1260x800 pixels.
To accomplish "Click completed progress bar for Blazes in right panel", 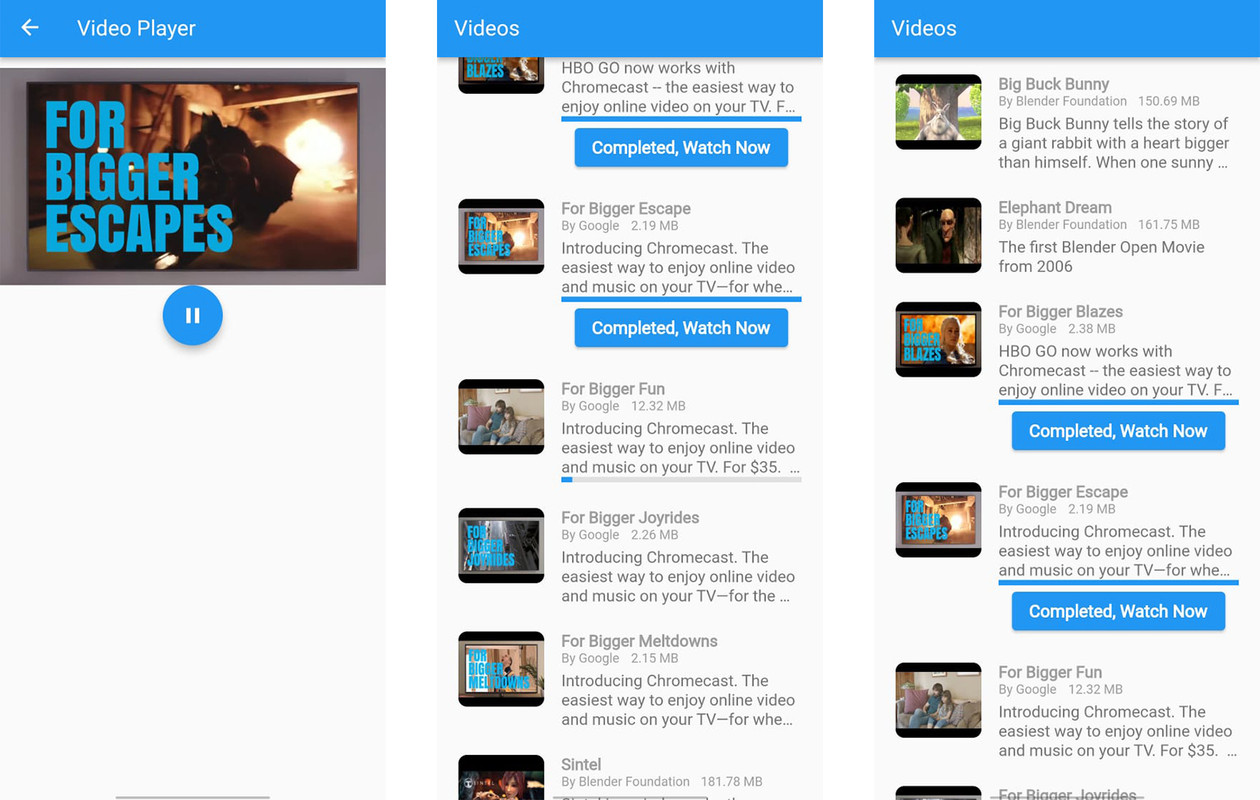I will 1118,402.
